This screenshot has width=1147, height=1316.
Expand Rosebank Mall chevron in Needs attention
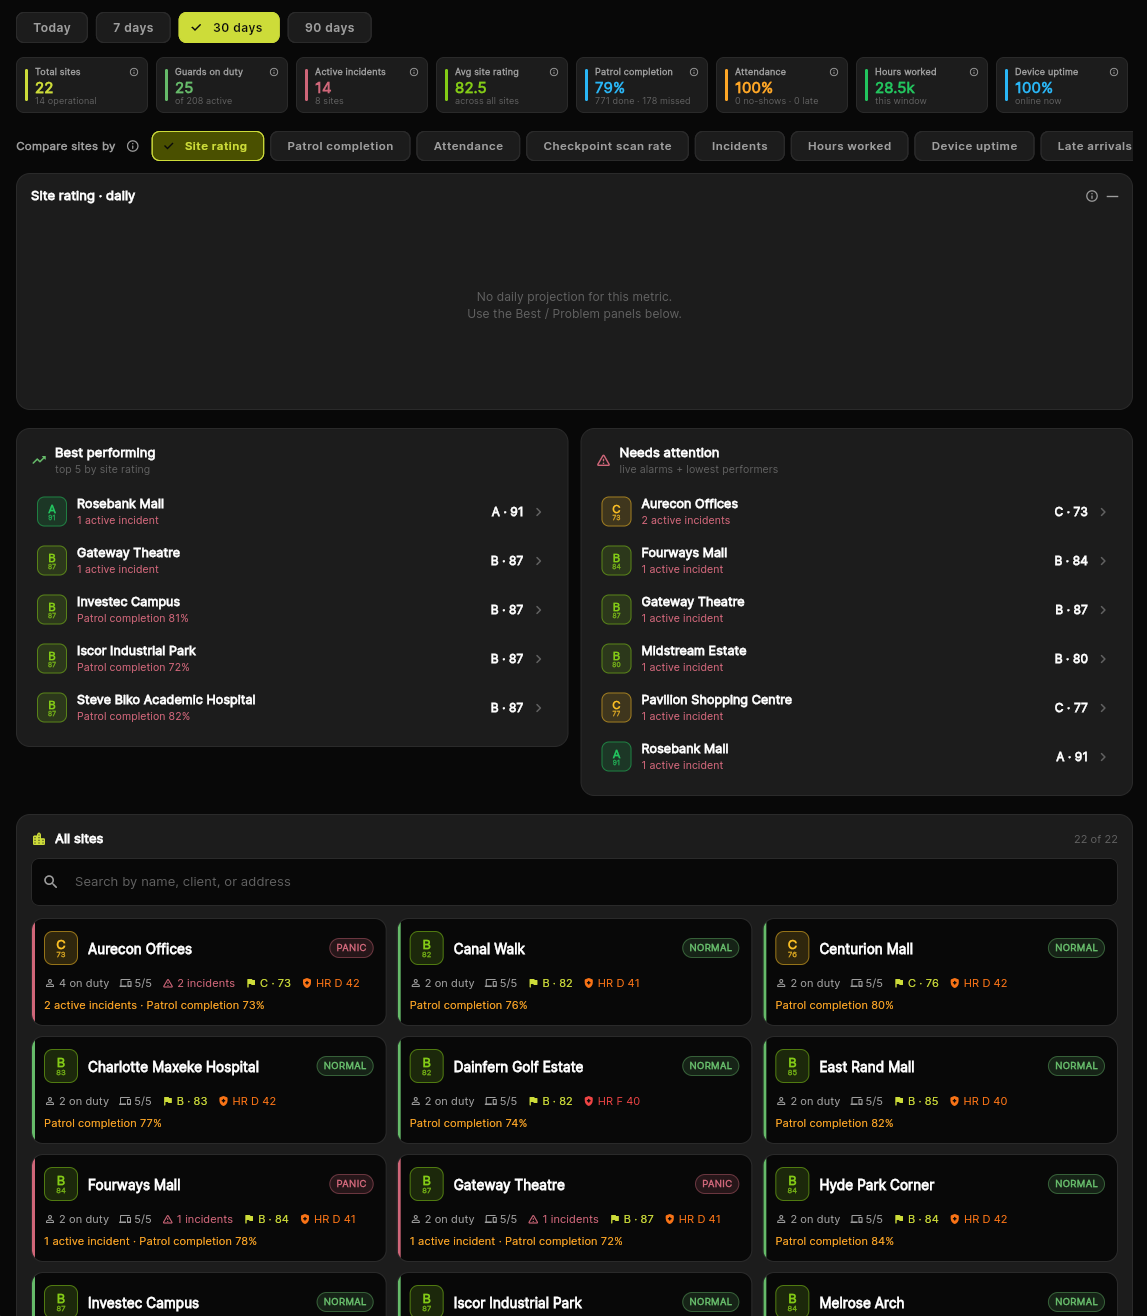[1103, 757]
